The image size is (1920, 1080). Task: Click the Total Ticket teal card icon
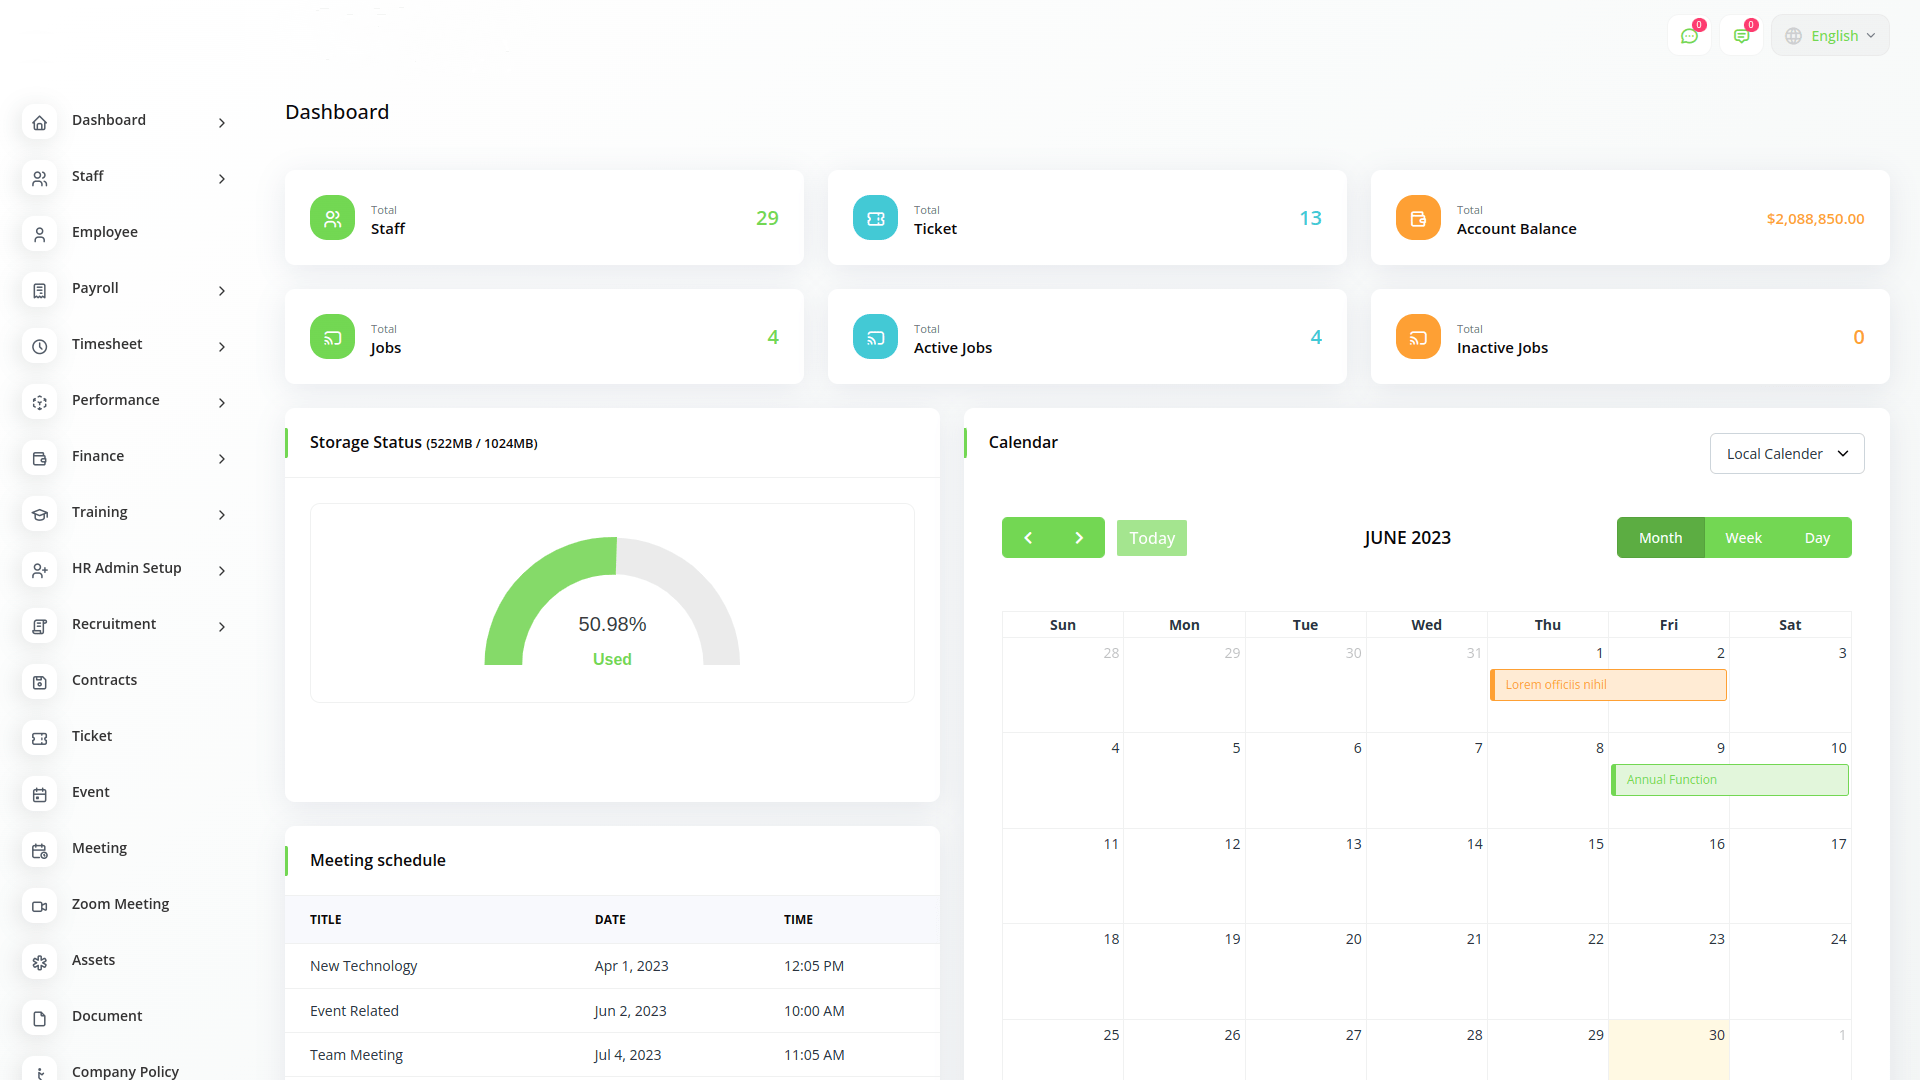(x=875, y=218)
